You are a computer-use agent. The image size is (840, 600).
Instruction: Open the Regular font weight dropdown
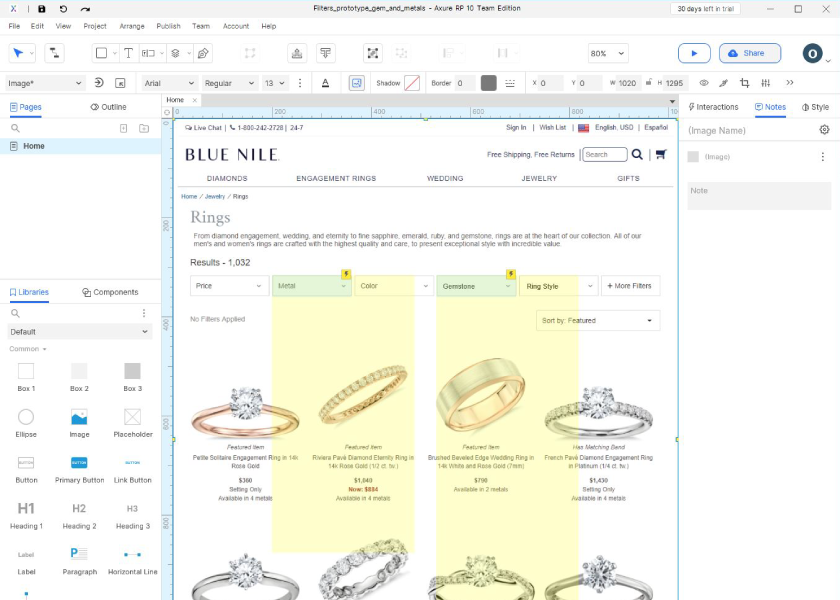point(229,83)
